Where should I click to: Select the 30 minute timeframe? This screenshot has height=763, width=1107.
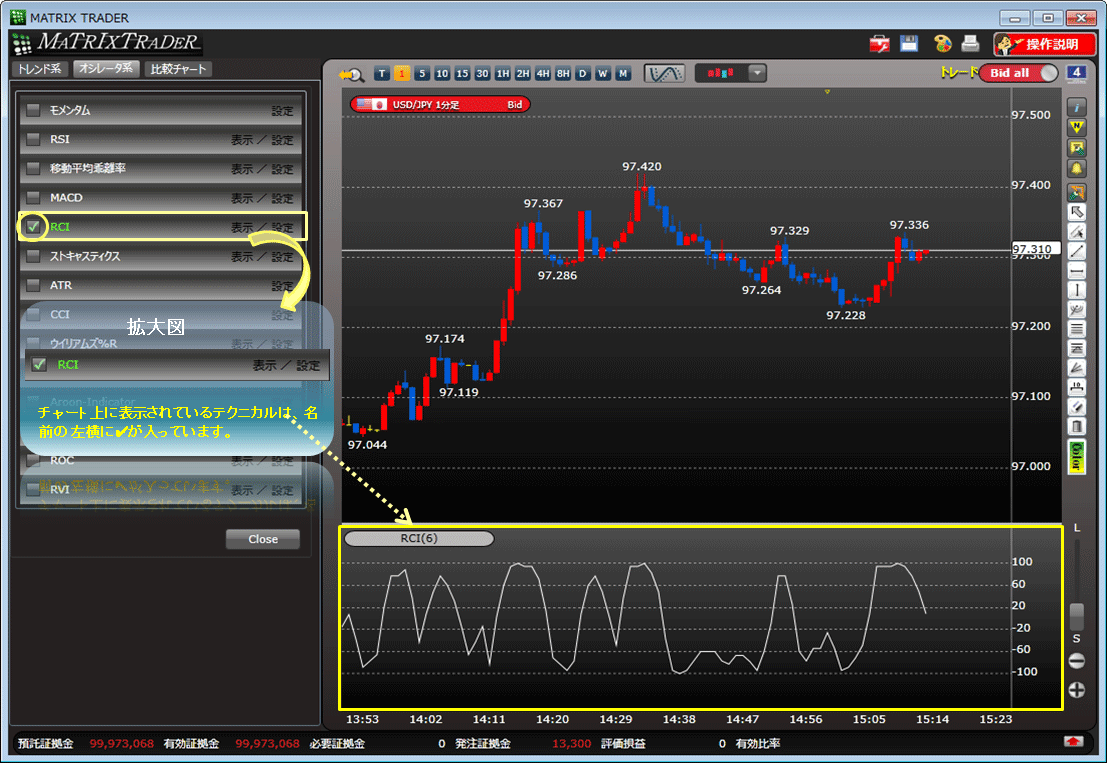[x=482, y=73]
